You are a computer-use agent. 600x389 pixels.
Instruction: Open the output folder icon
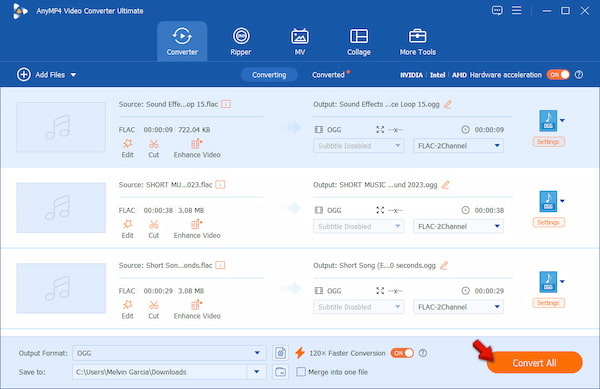tap(280, 372)
